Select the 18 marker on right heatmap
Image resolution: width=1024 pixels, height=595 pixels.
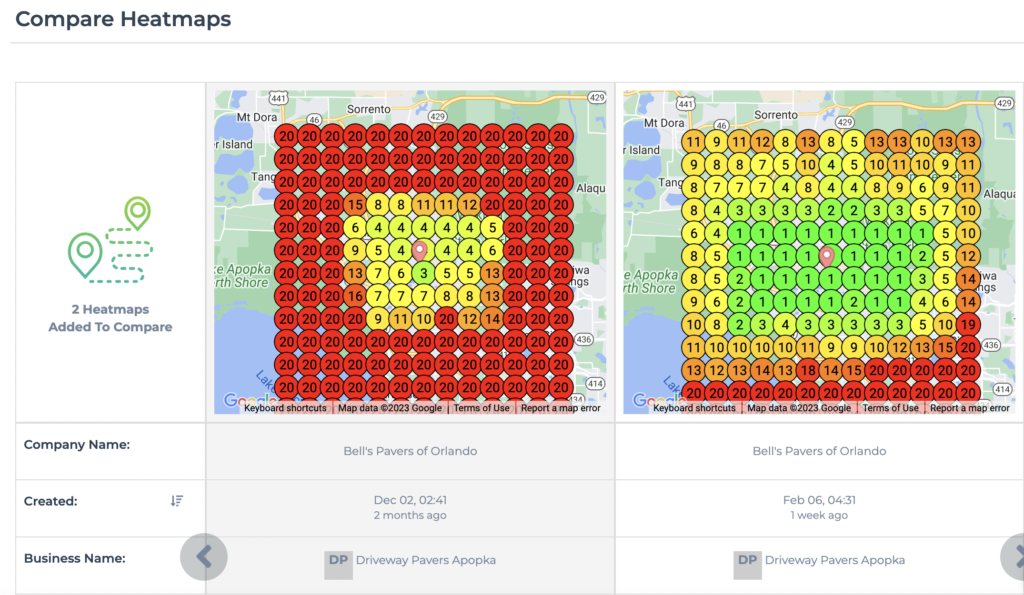pos(806,371)
